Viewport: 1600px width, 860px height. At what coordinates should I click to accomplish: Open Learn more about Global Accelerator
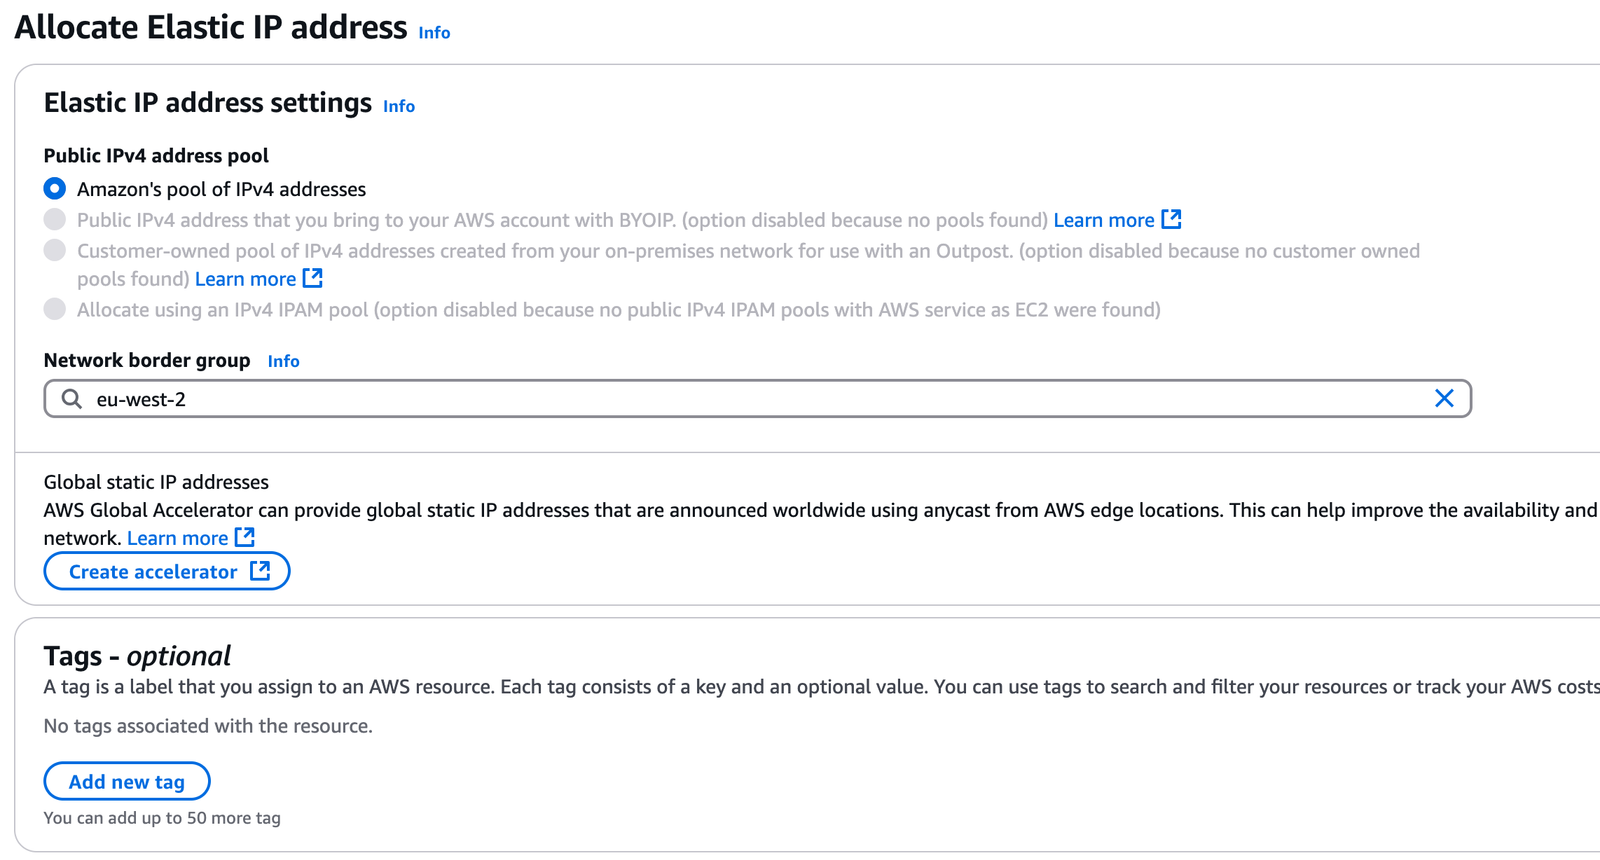coord(176,537)
